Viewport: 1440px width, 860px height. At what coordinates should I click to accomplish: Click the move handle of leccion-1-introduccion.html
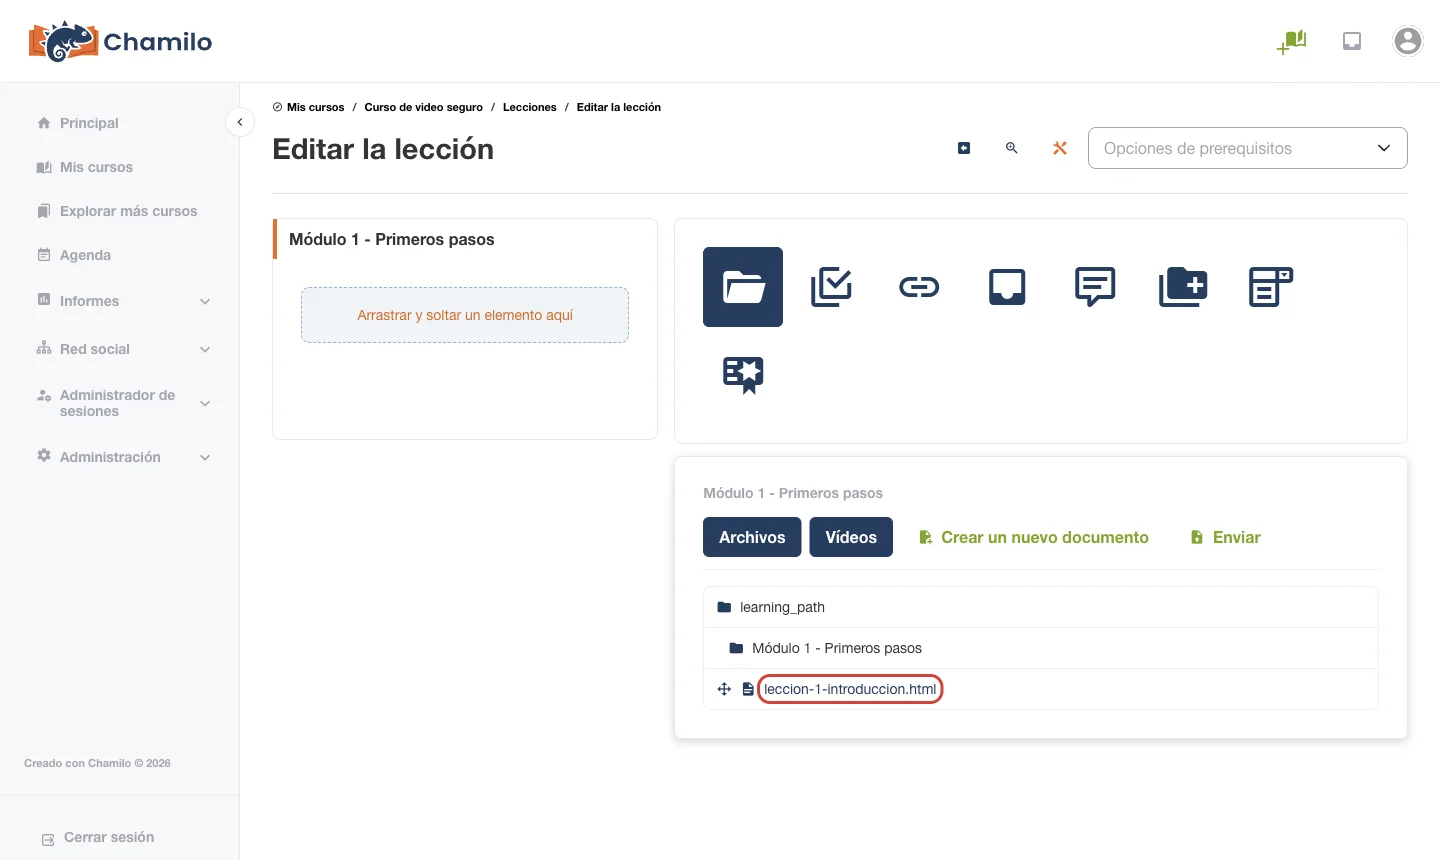(x=724, y=689)
